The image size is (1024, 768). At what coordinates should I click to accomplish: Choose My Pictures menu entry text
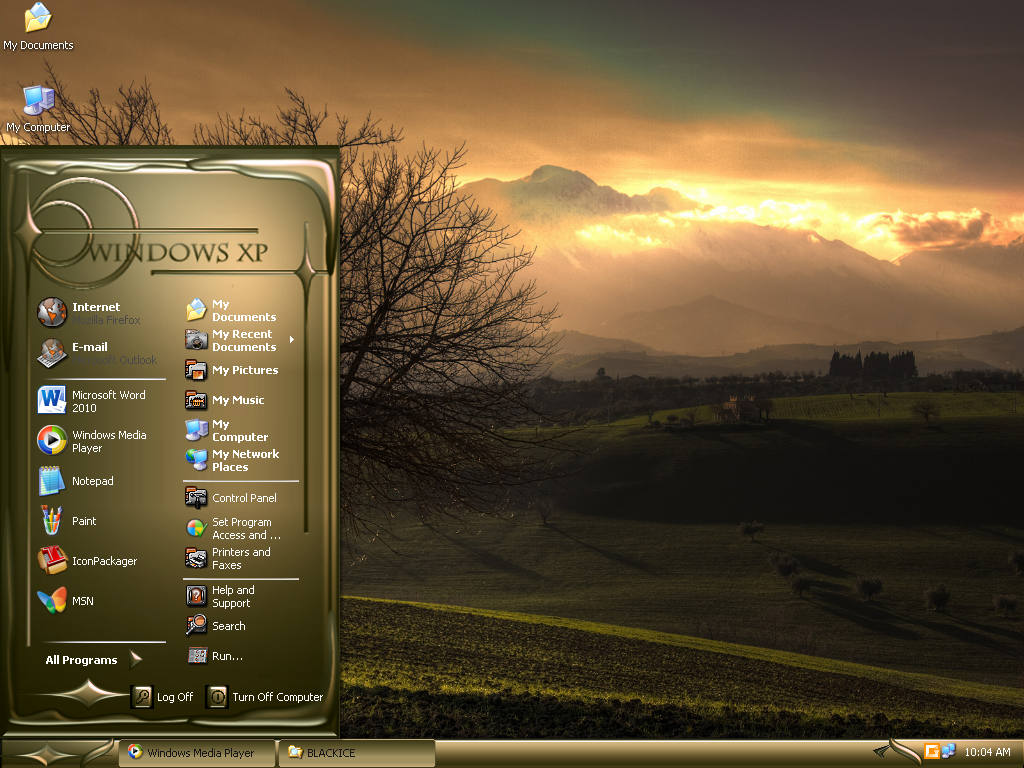(245, 370)
